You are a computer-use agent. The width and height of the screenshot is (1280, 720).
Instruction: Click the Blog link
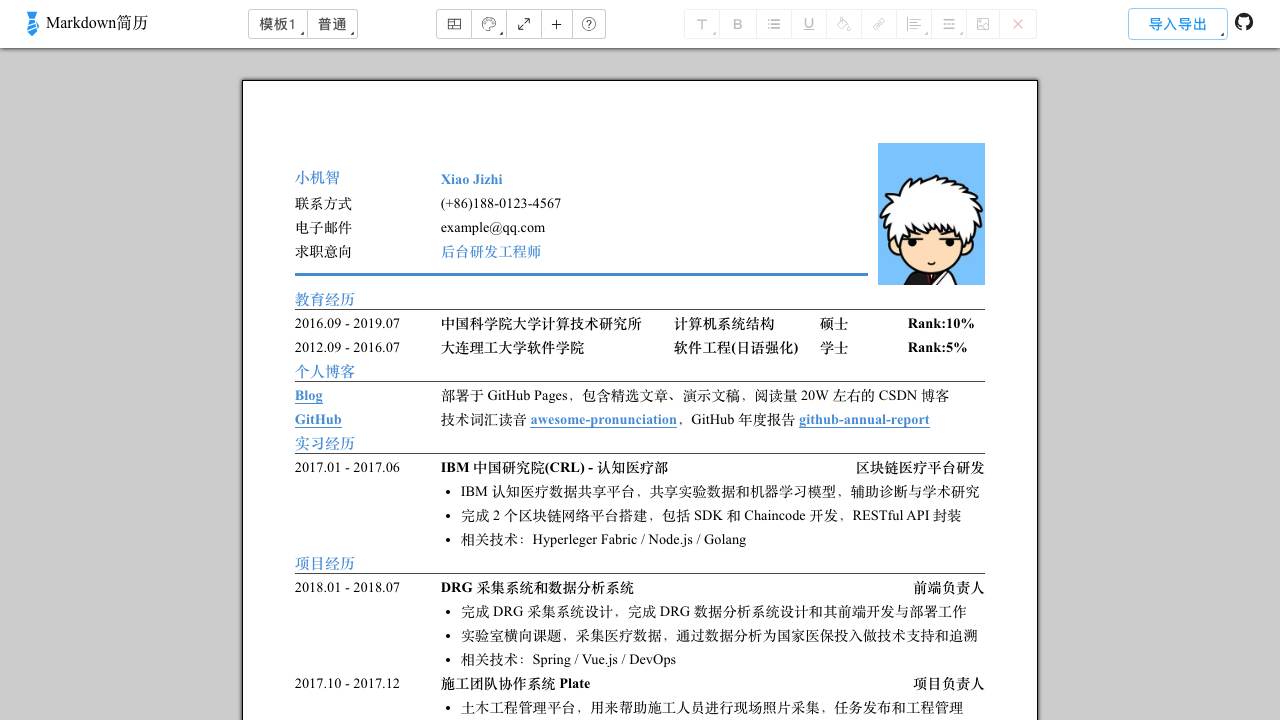309,396
